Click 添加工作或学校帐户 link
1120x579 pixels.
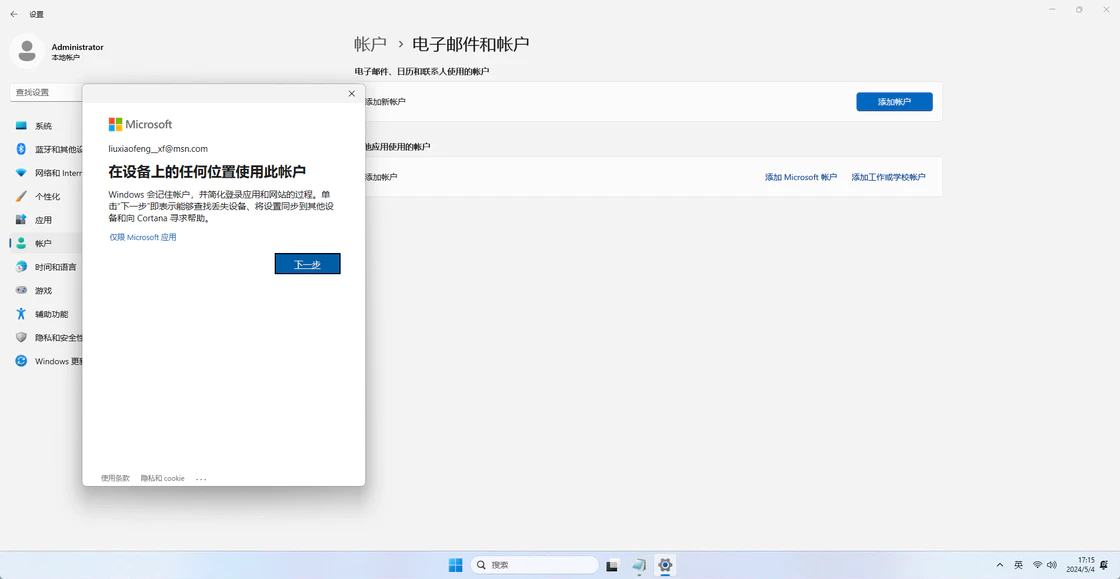click(888, 177)
